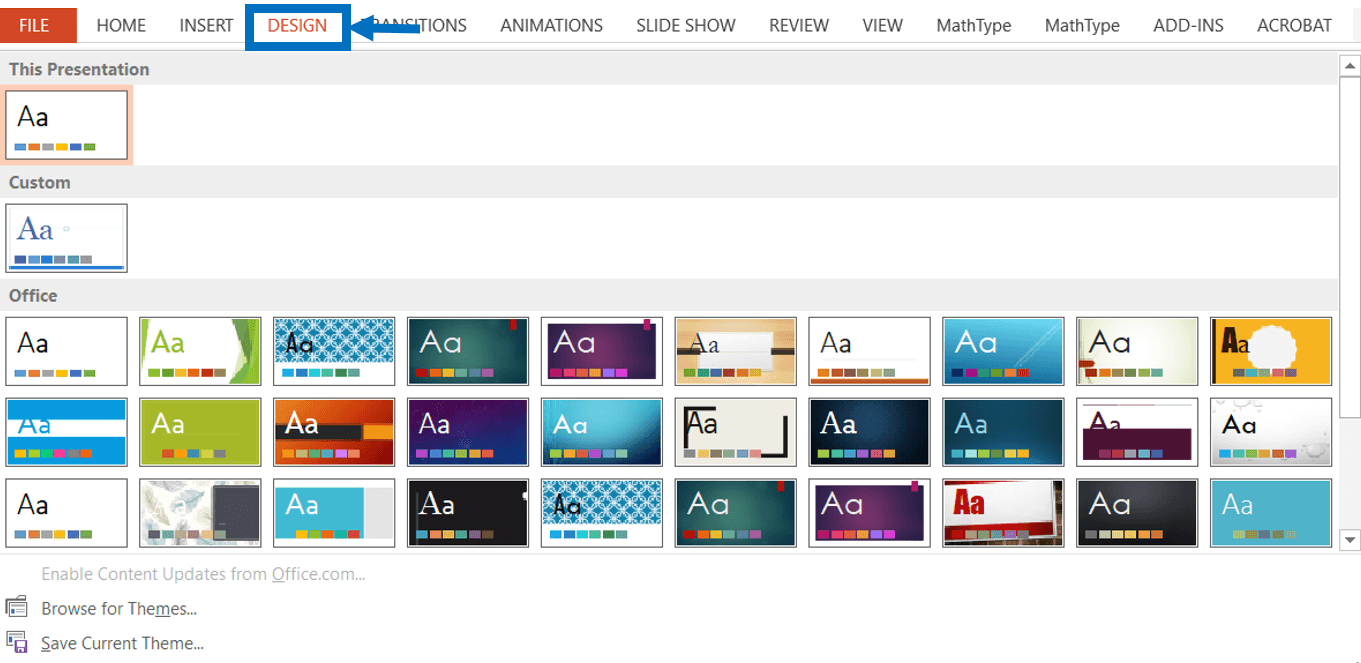Go to the ANIMATIONS tab

click(551, 25)
